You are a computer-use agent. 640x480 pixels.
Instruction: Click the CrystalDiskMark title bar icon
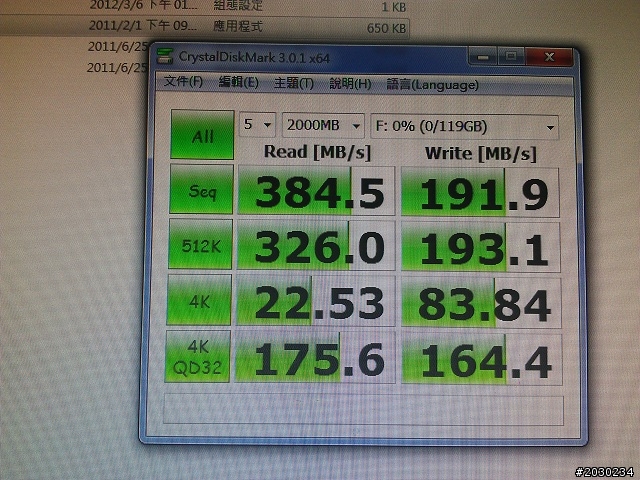(164, 56)
